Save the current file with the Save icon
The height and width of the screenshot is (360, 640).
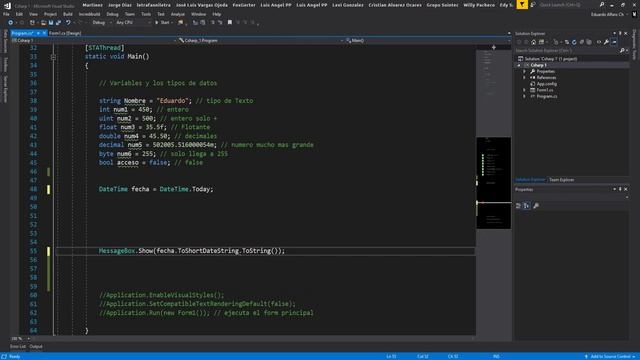pos(51,22)
